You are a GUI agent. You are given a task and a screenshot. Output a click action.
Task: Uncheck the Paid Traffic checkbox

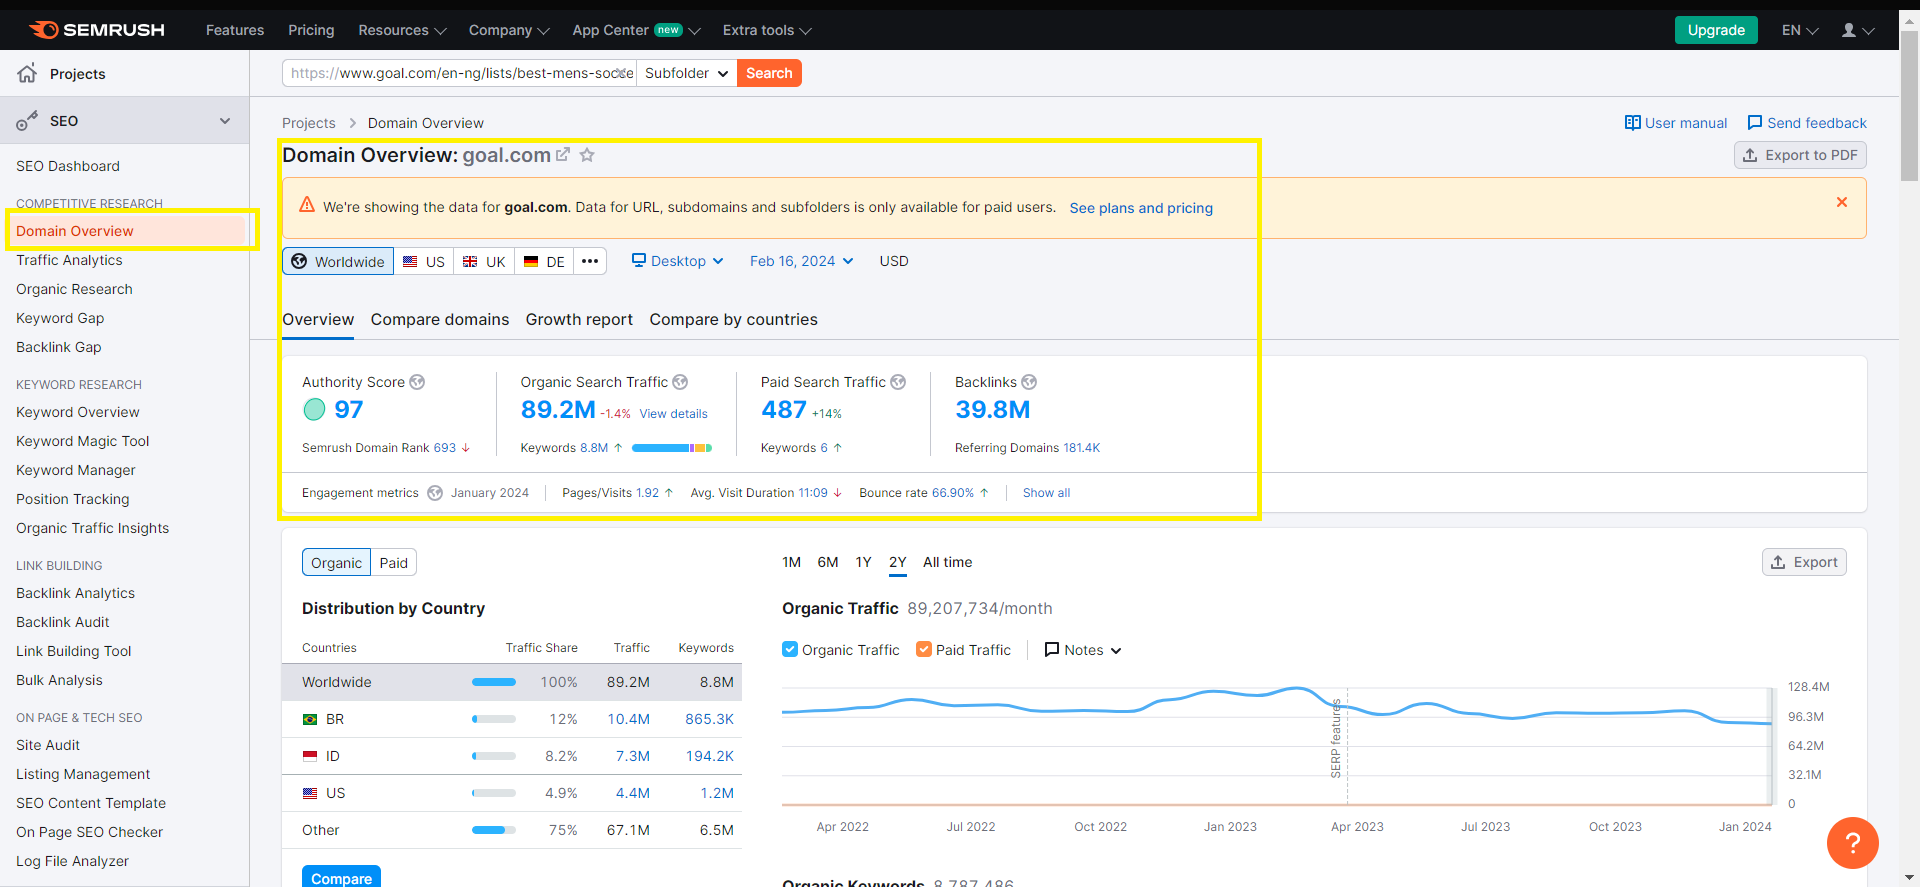coord(924,649)
